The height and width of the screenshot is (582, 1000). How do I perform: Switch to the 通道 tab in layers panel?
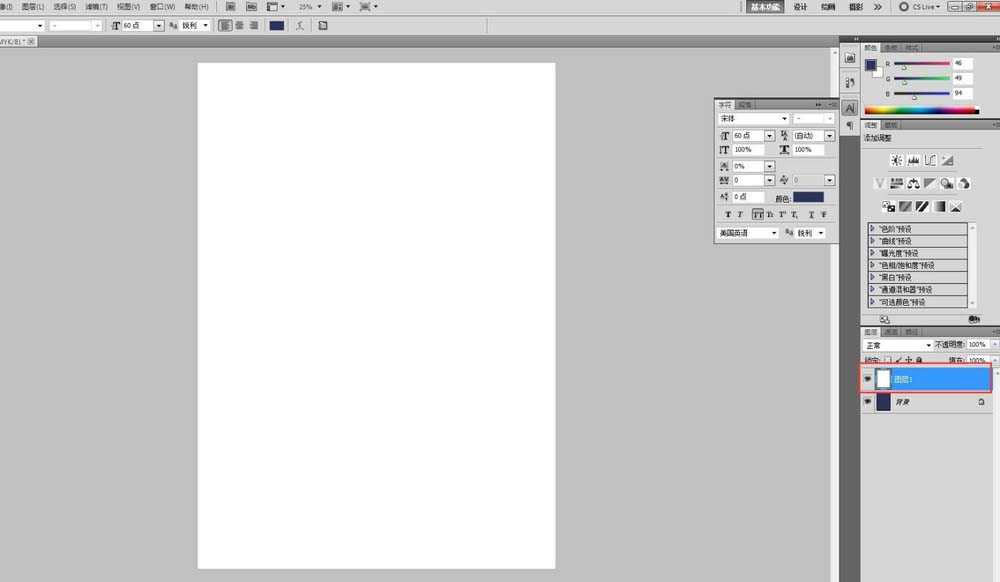[891, 332]
